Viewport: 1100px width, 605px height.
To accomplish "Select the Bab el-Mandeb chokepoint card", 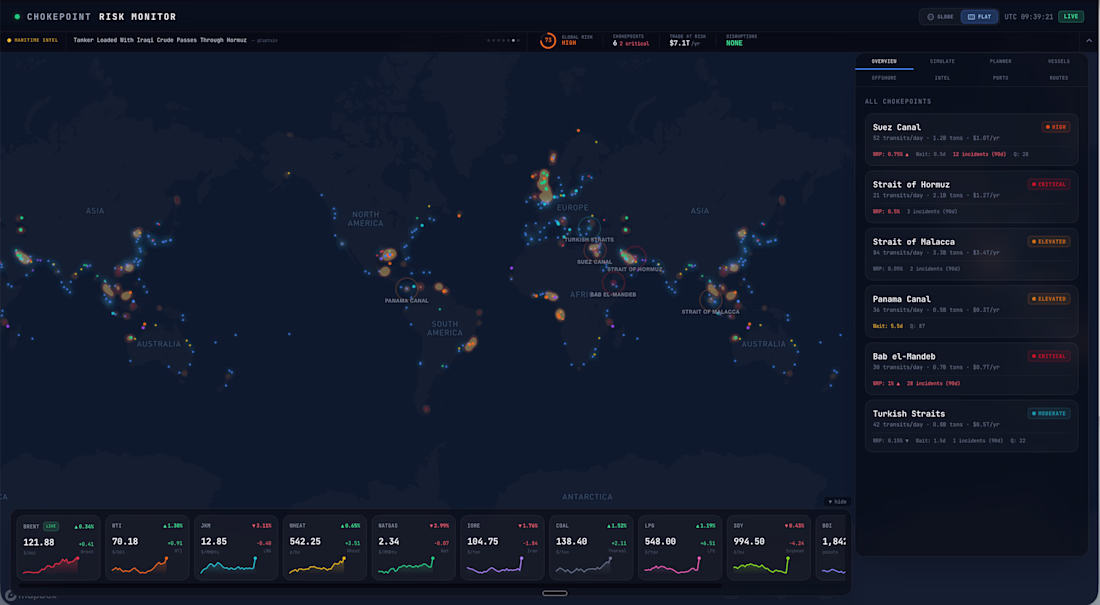I will 971,369.
